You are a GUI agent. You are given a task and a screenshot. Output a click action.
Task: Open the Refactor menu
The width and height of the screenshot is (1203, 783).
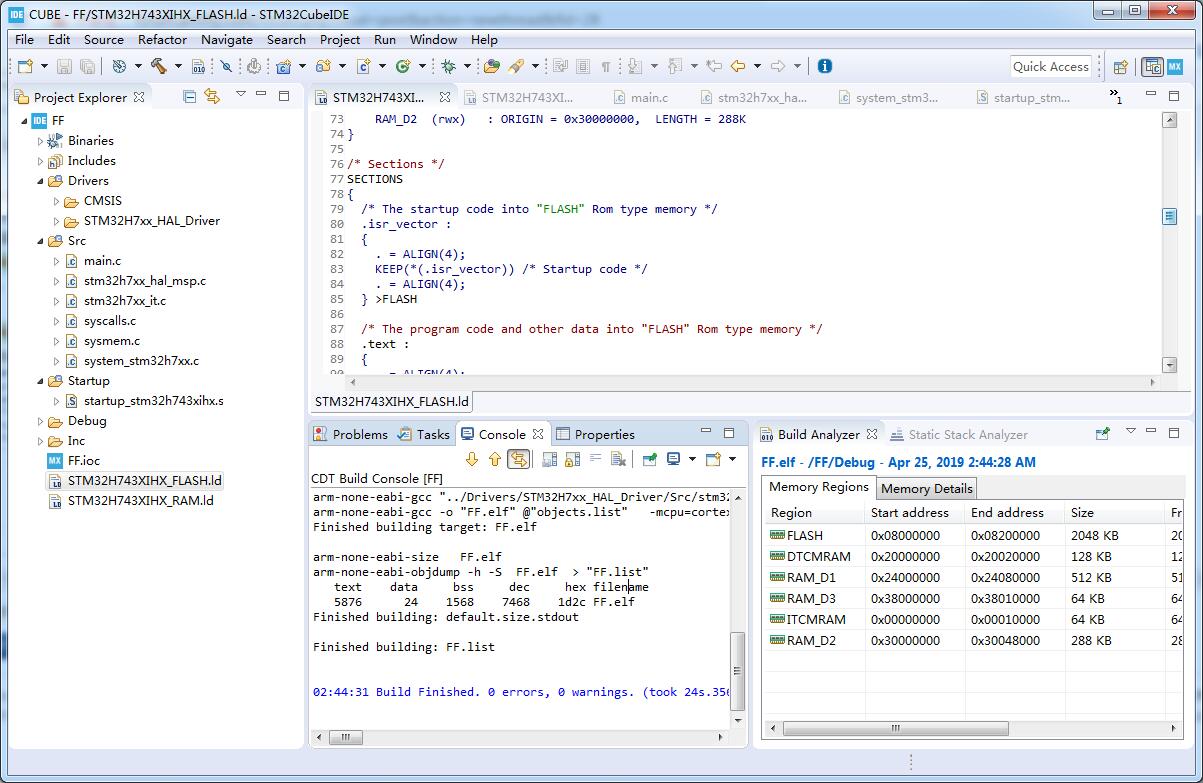[x=162, y=39]
